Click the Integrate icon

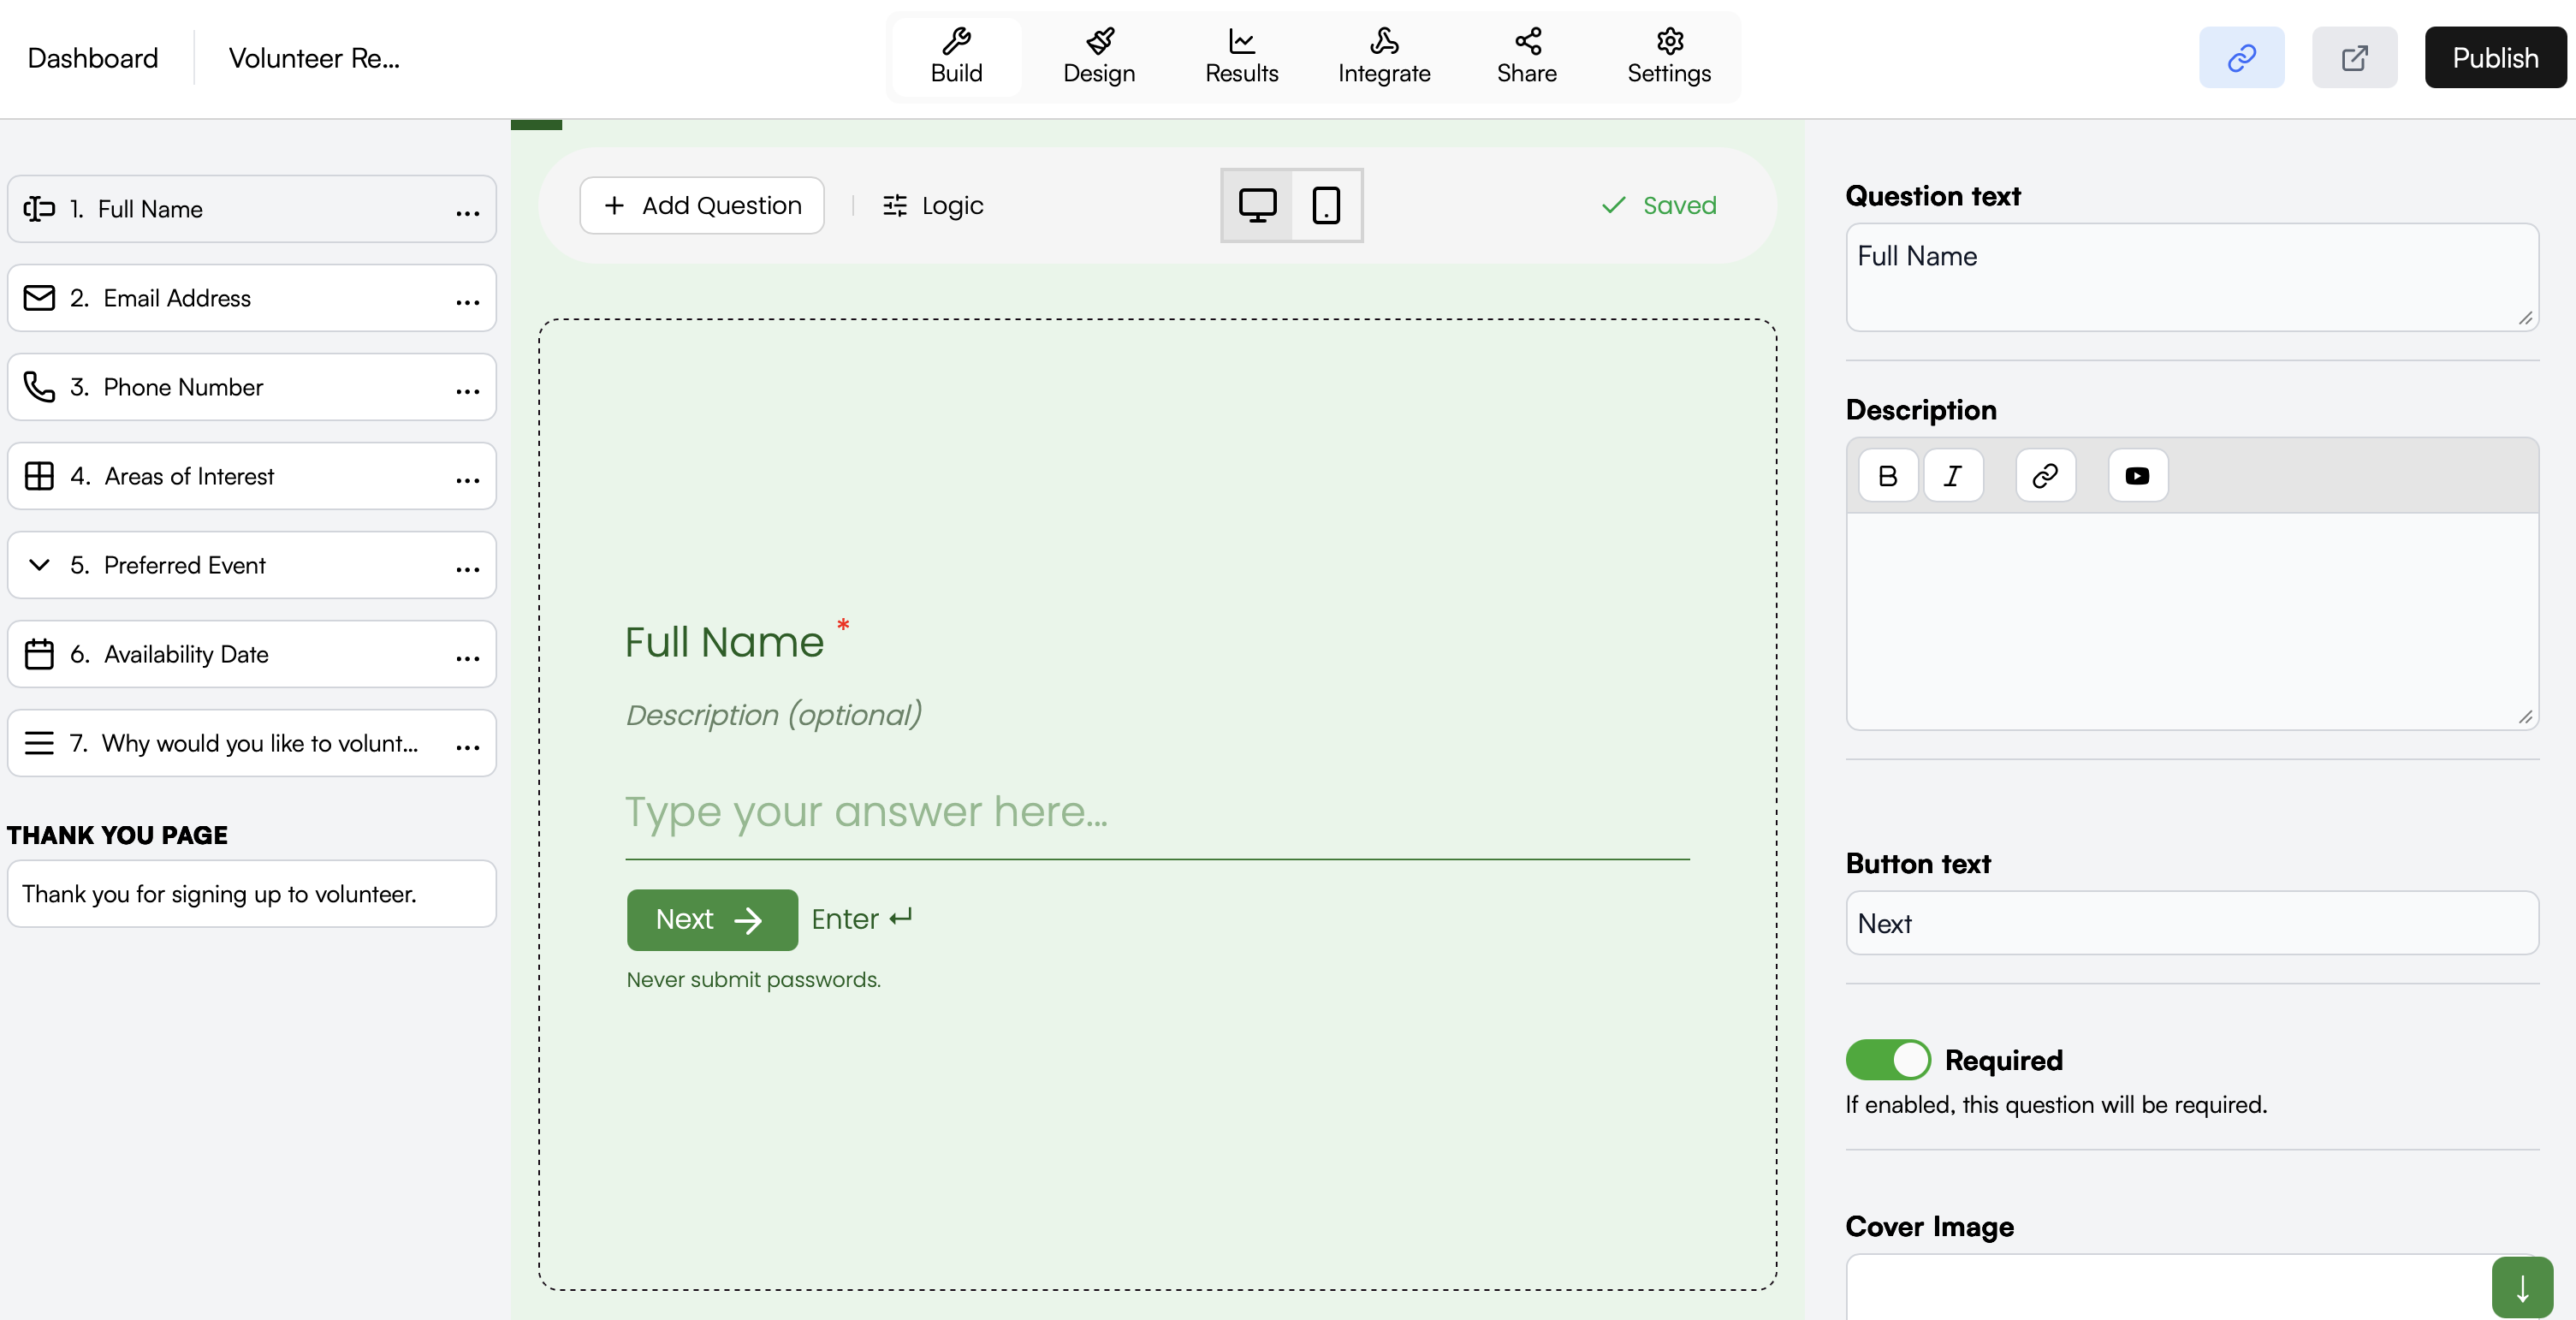[x=1384, y=42]
